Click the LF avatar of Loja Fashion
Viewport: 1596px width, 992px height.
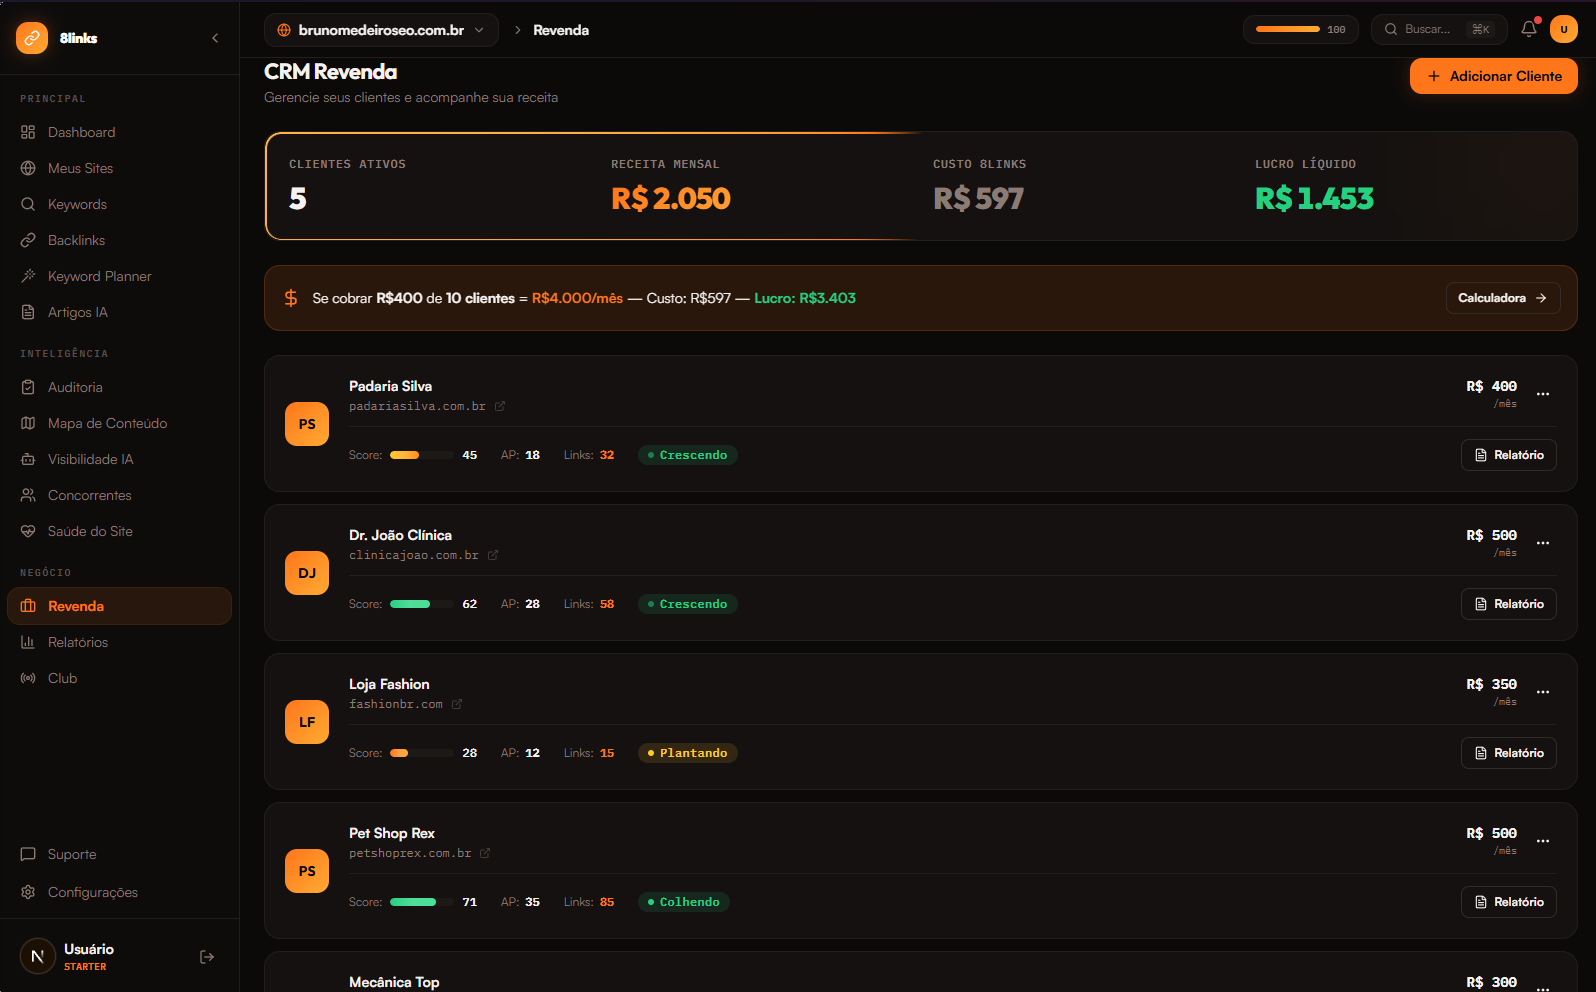point(307,722)
